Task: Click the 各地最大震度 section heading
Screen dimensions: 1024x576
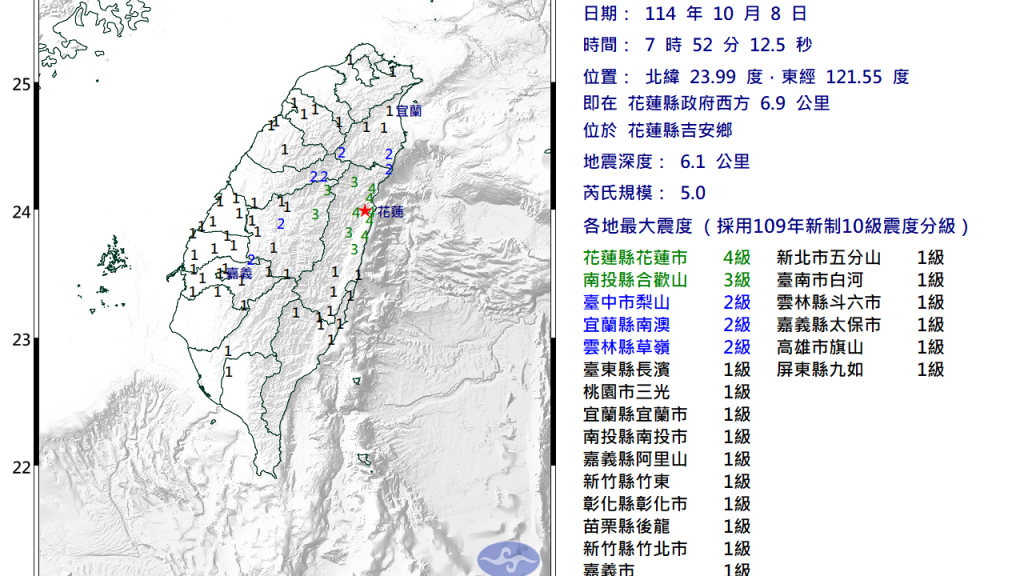Action: coord(776,226)
